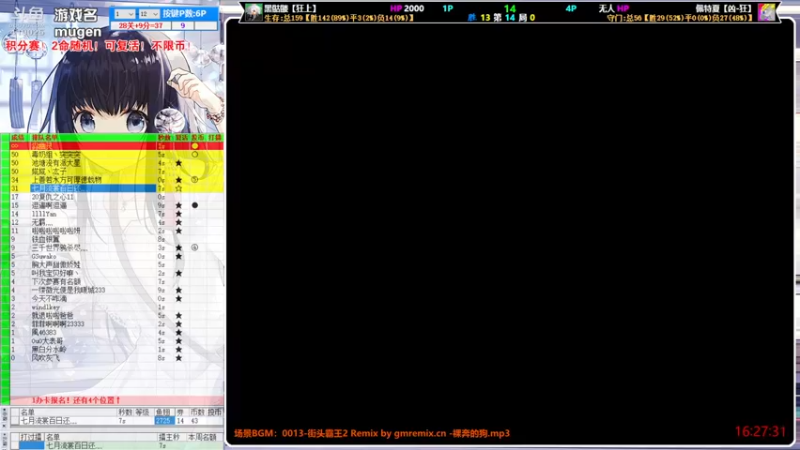Click the star in GSswako row

point(179,256)
